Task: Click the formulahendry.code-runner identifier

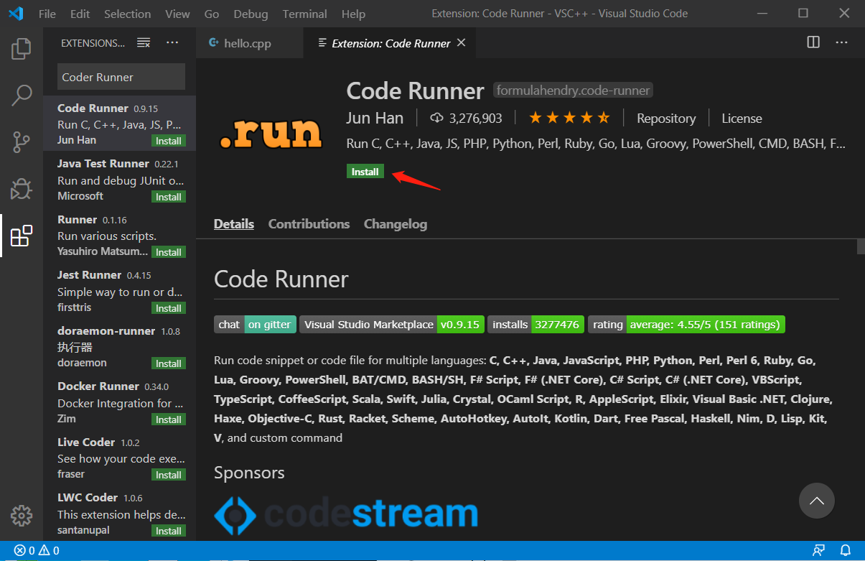Action: pos(573,90)
